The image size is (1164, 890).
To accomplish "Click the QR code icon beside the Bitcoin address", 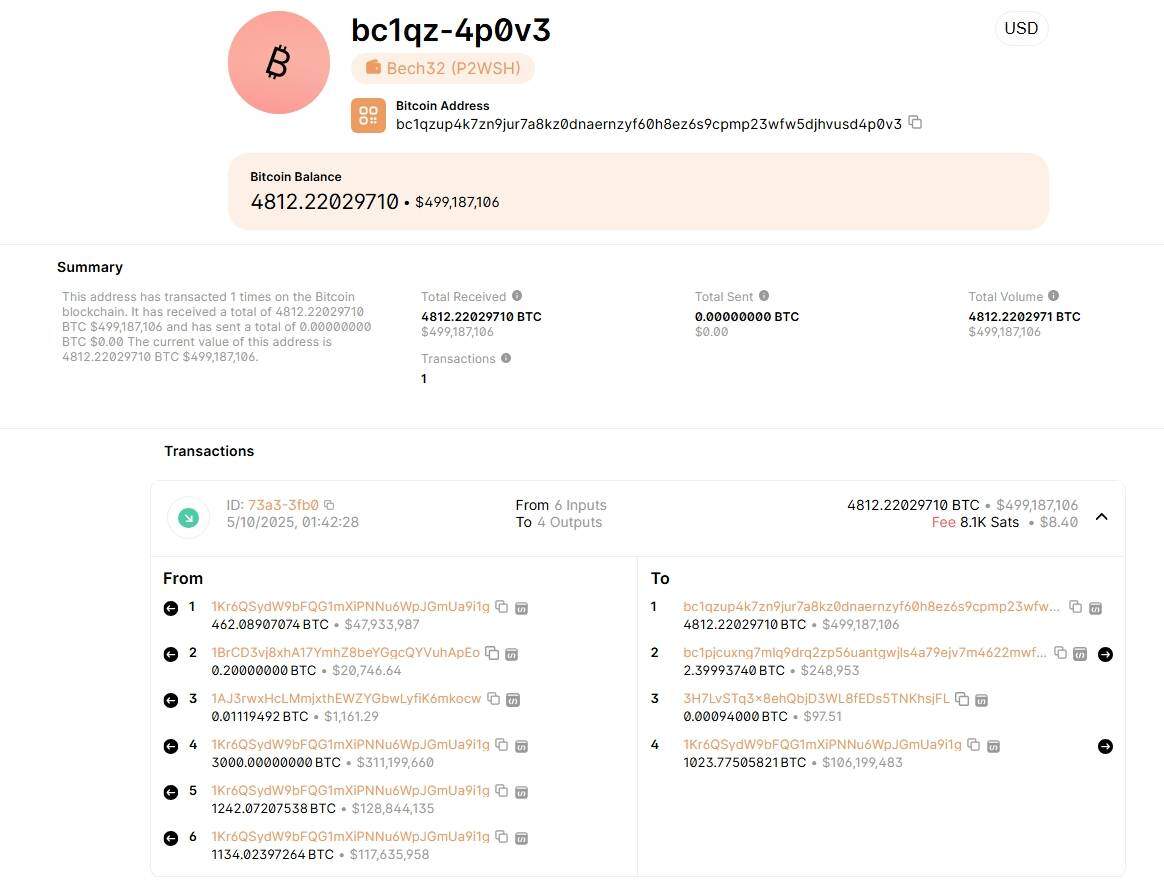I will pos(368,115).
